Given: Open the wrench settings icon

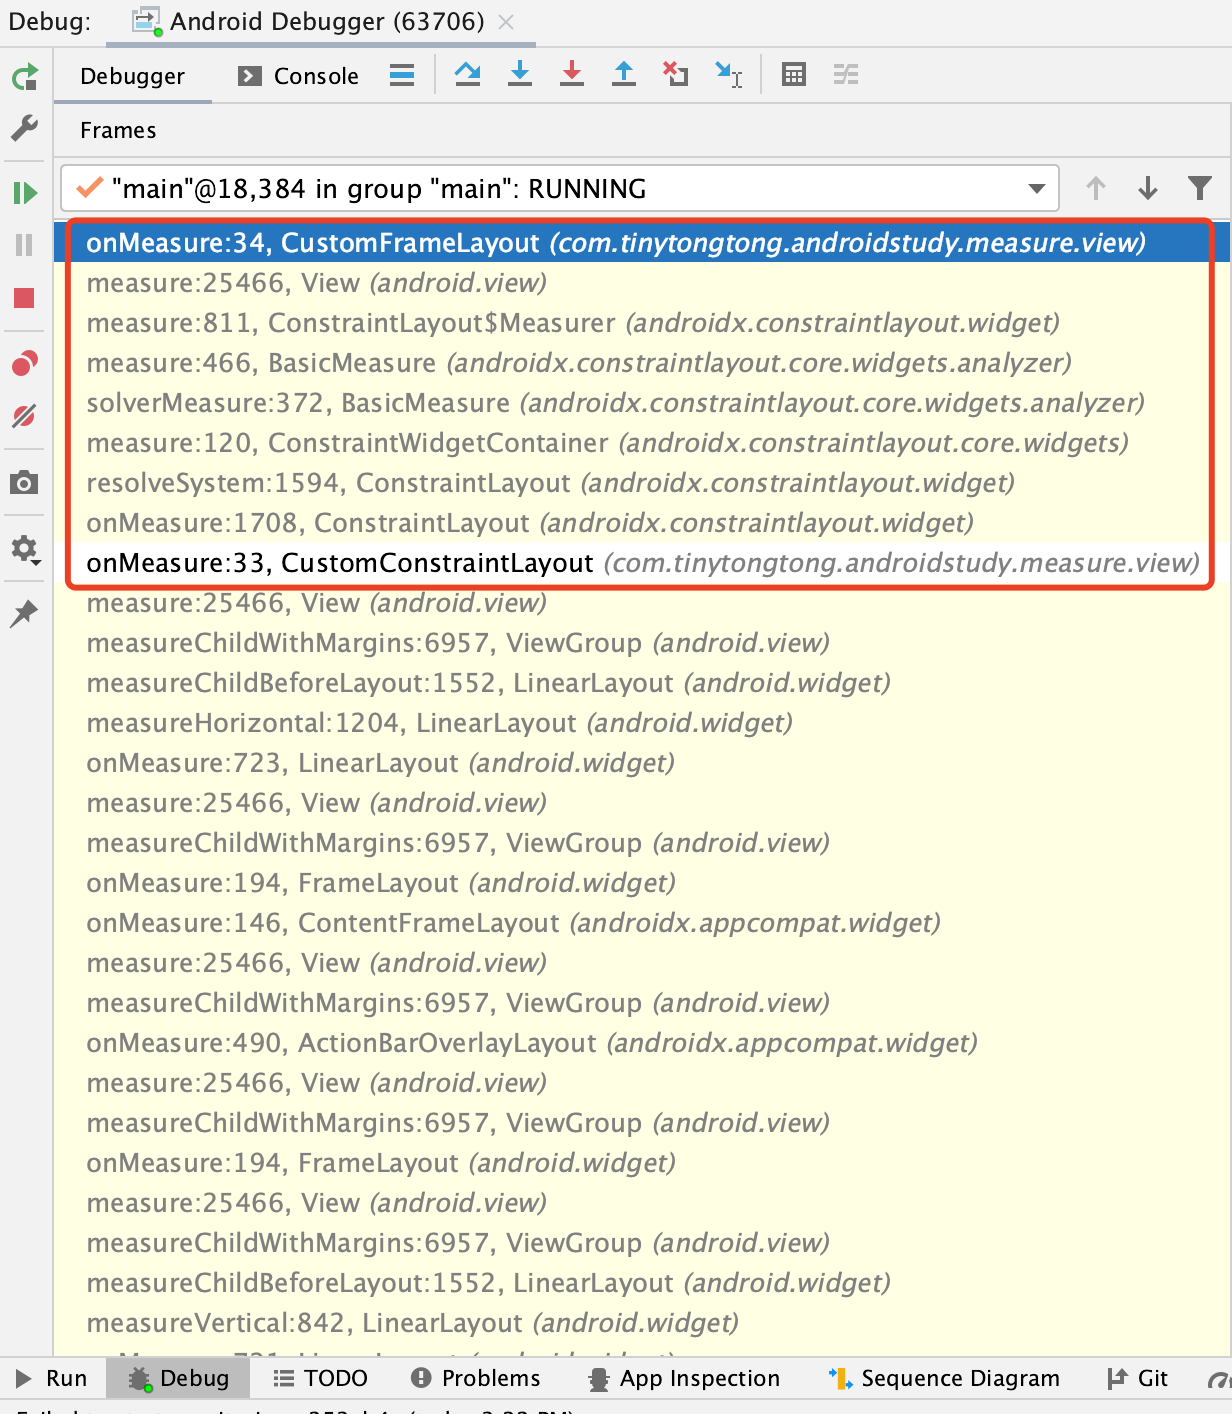Looking at the screenshot, I should (x=25, y=128).
